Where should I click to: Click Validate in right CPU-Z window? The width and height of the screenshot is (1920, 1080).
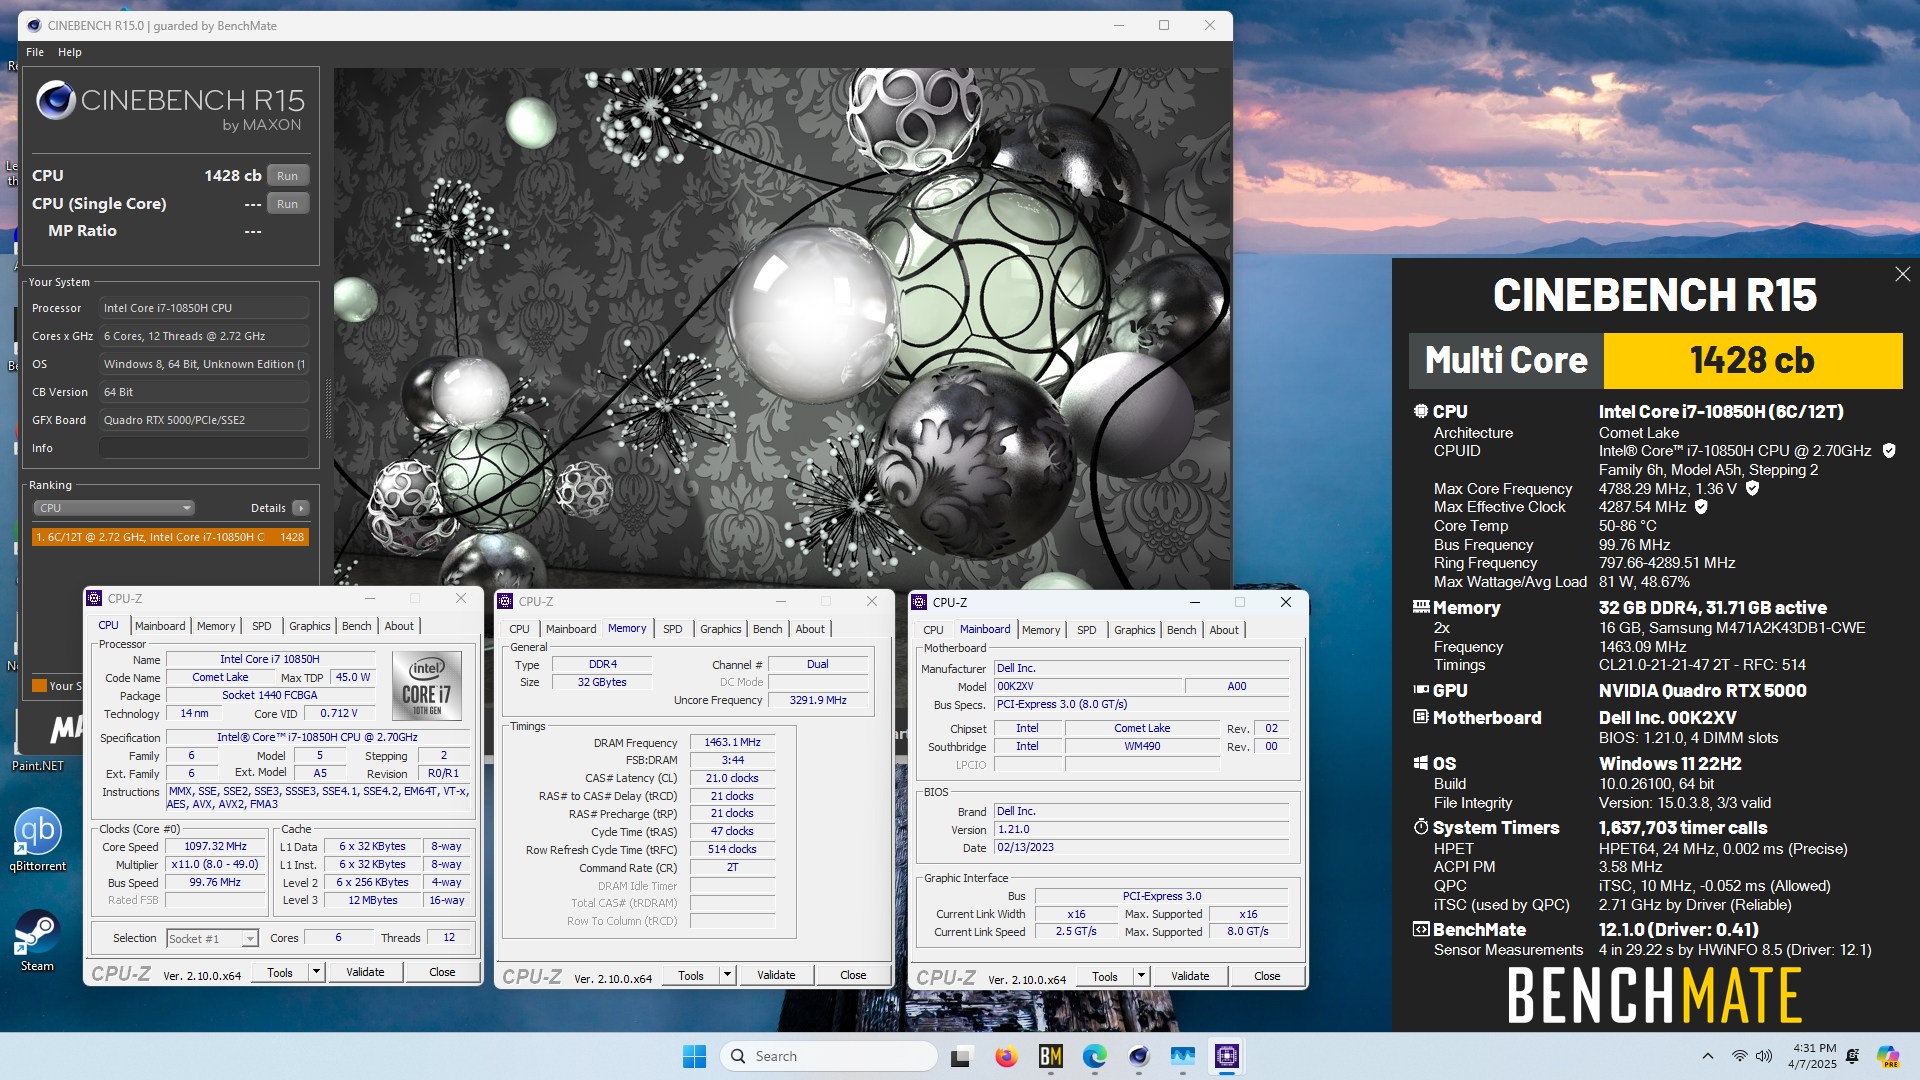[1190, 976]
